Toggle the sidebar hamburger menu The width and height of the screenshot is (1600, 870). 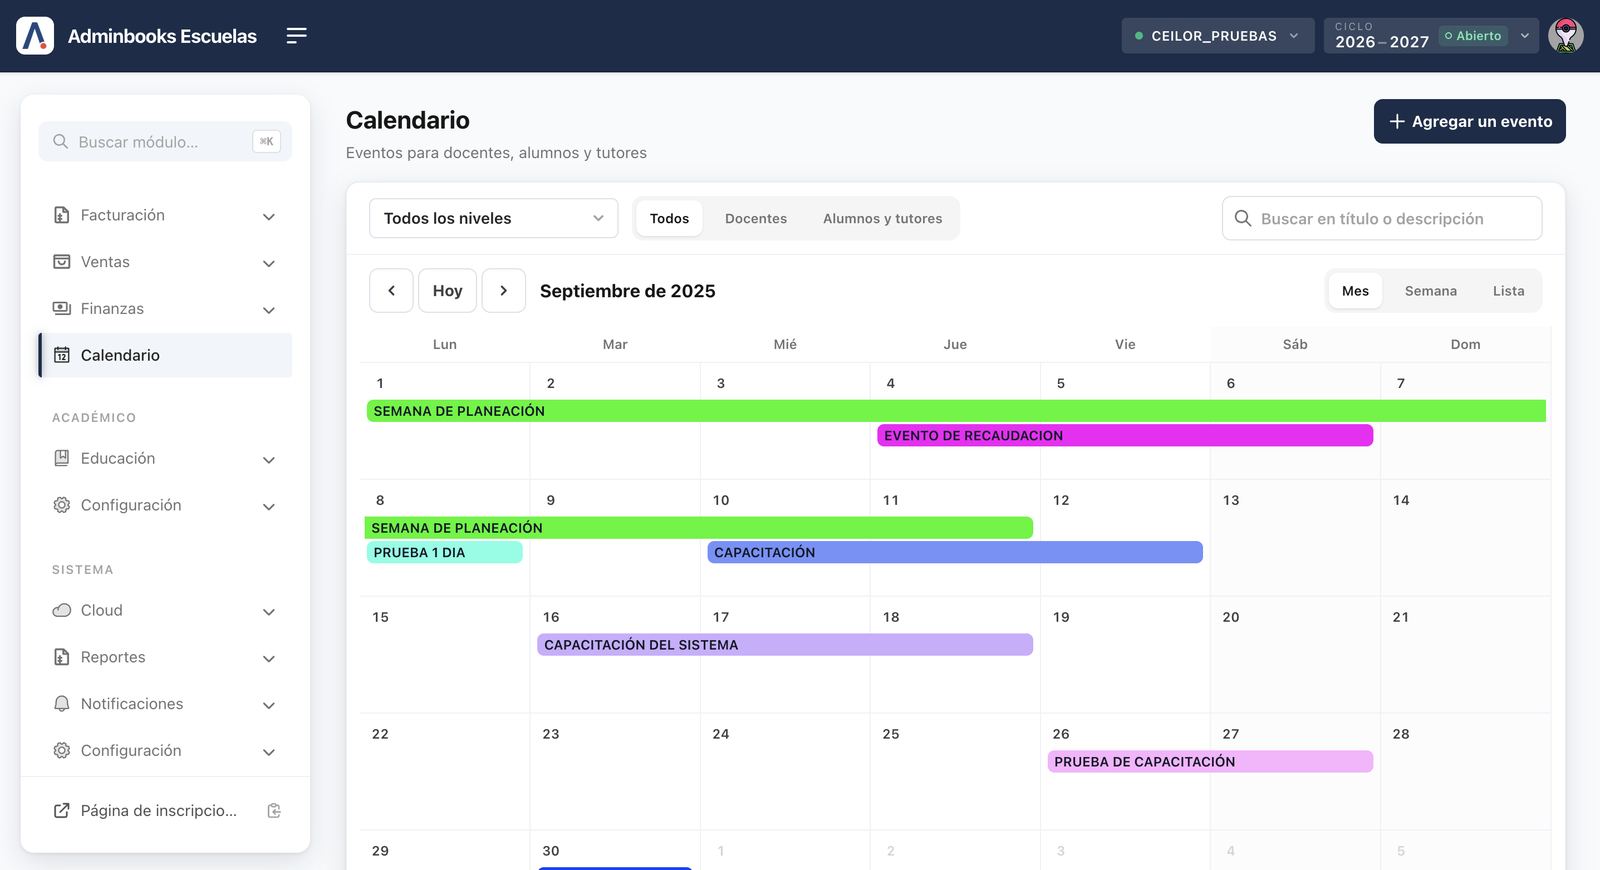[x=296, y=36]
